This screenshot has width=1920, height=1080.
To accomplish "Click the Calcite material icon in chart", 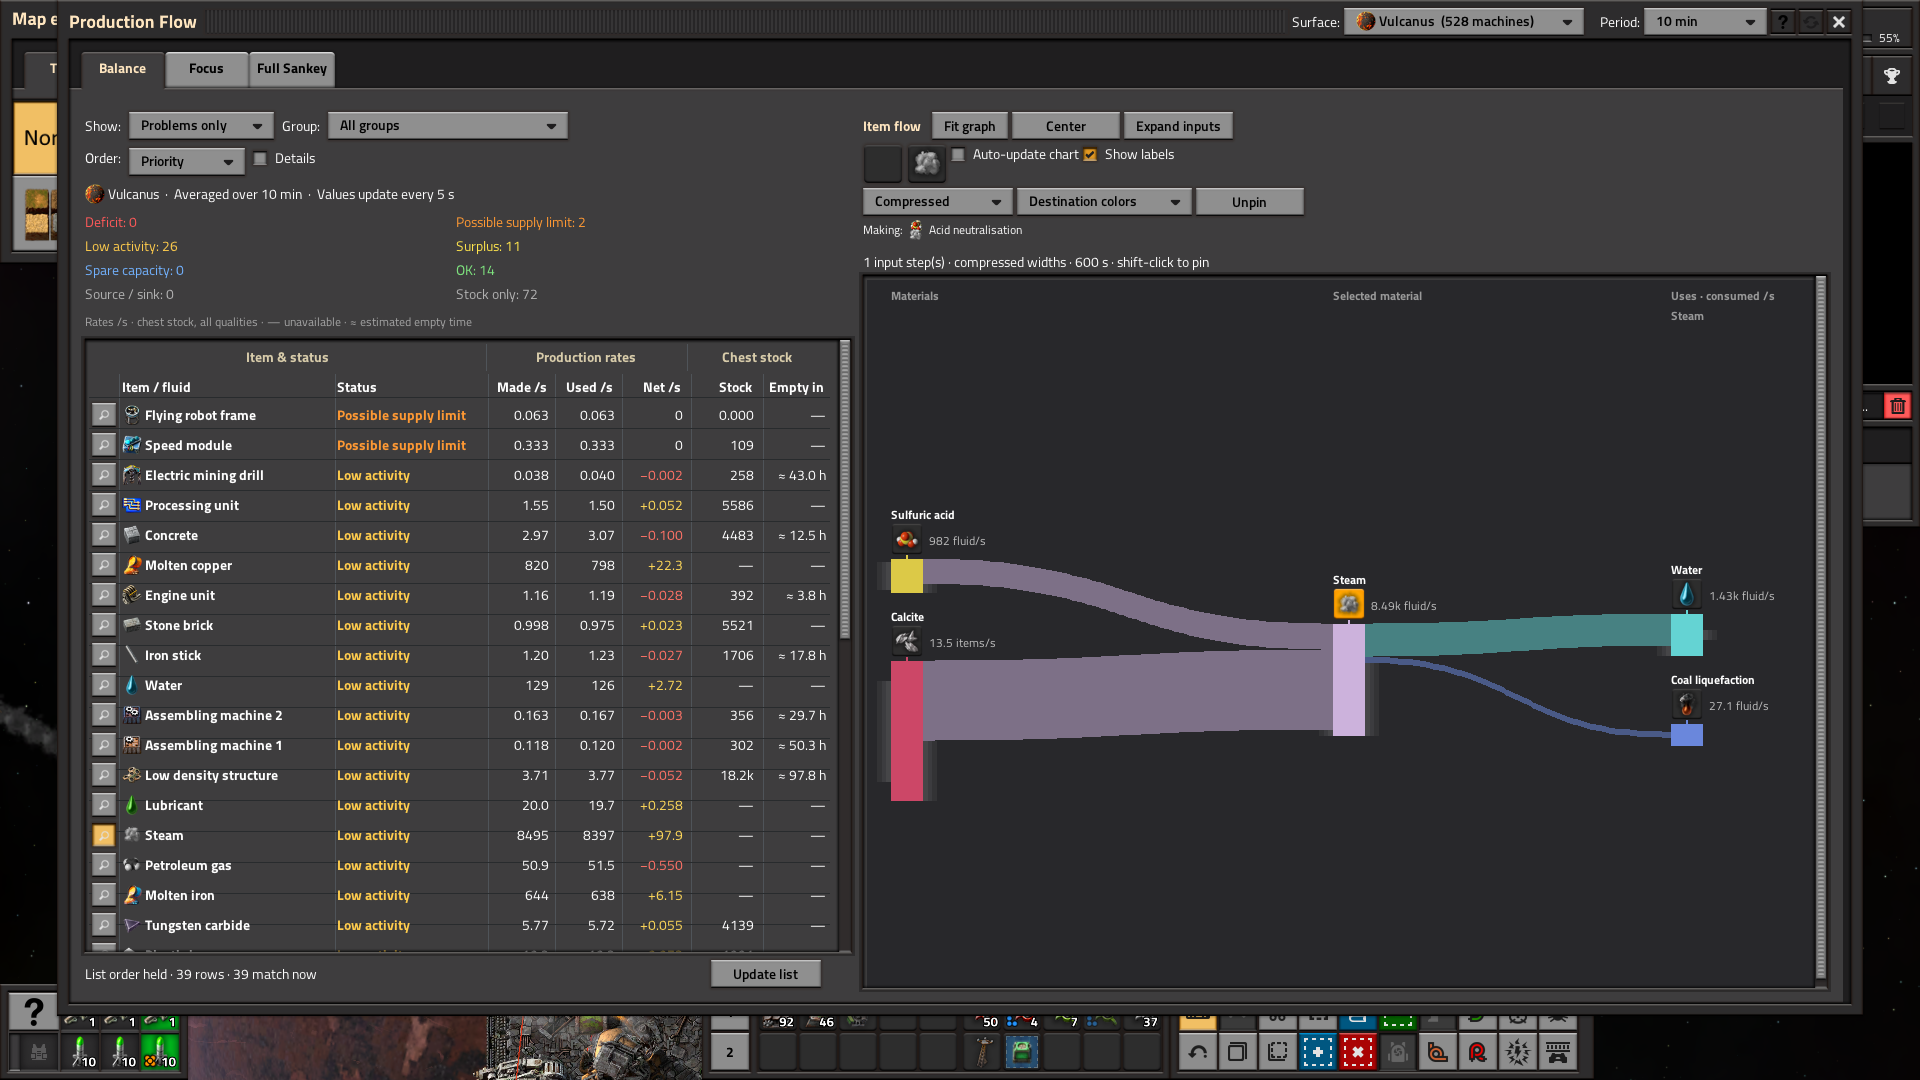I will click(906, 642).
